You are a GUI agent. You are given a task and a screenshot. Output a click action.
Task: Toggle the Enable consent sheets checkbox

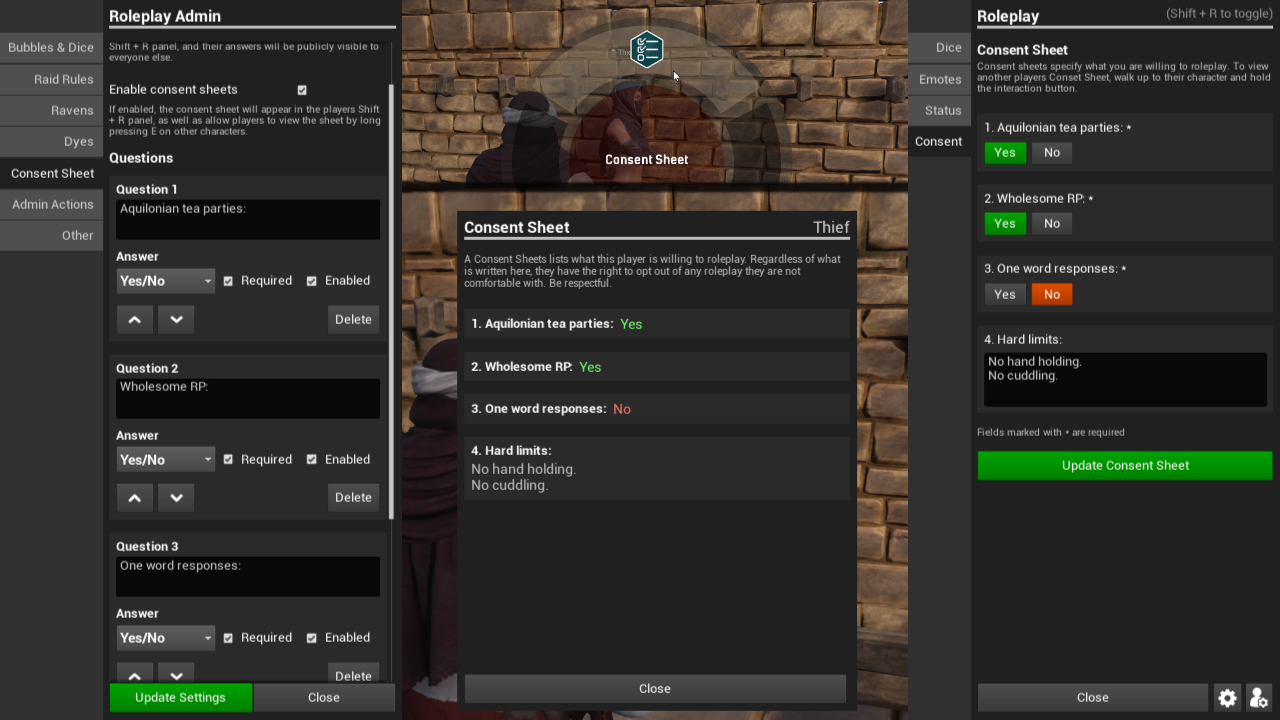click(302, 90)
